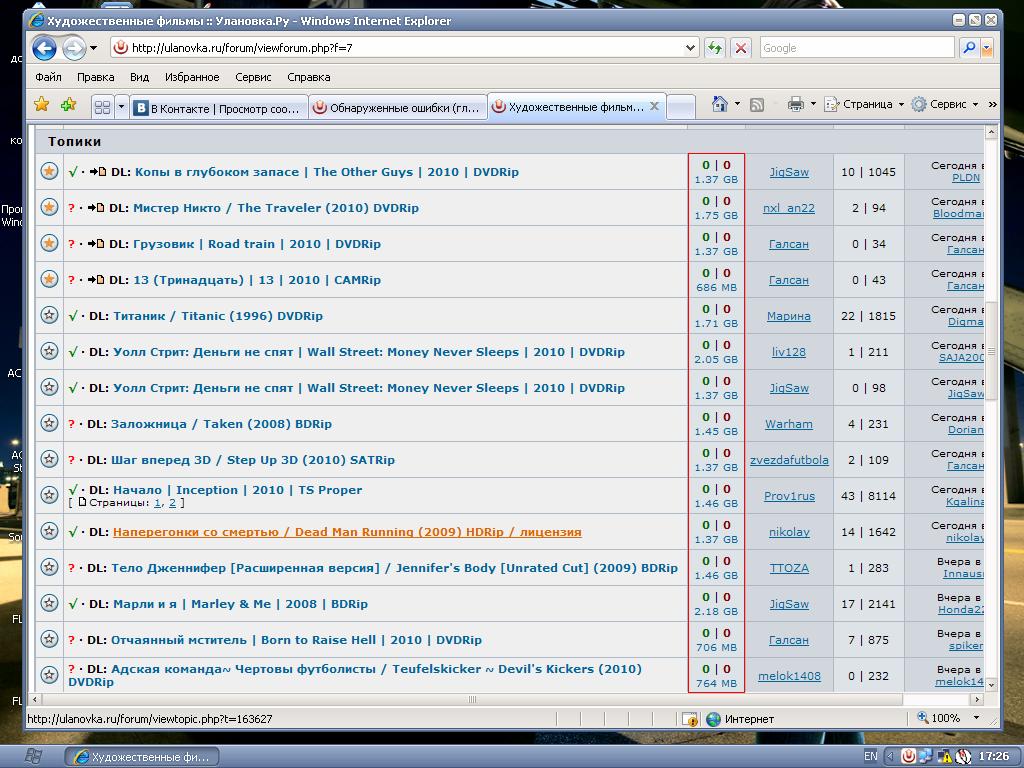Open author Warham profile link
1024x768 pixels.
tap(788, 424)
